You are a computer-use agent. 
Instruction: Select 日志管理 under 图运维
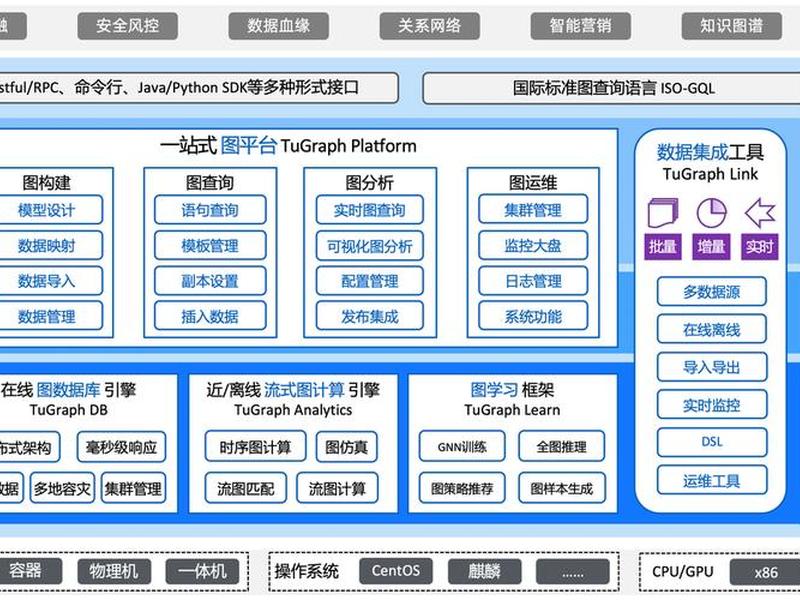(533, 281)
